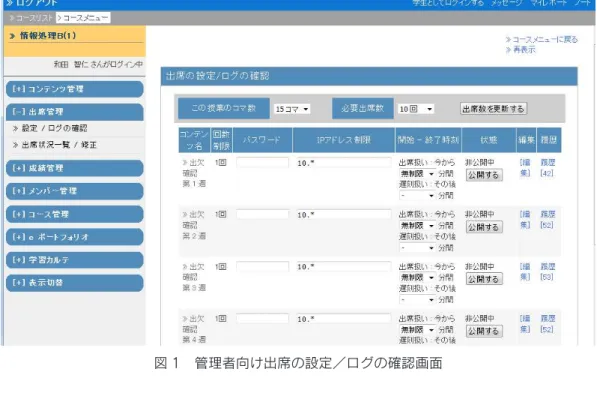Click password field for 第3週 row
This screenshot has height=393, width=597.
[262, 267]
